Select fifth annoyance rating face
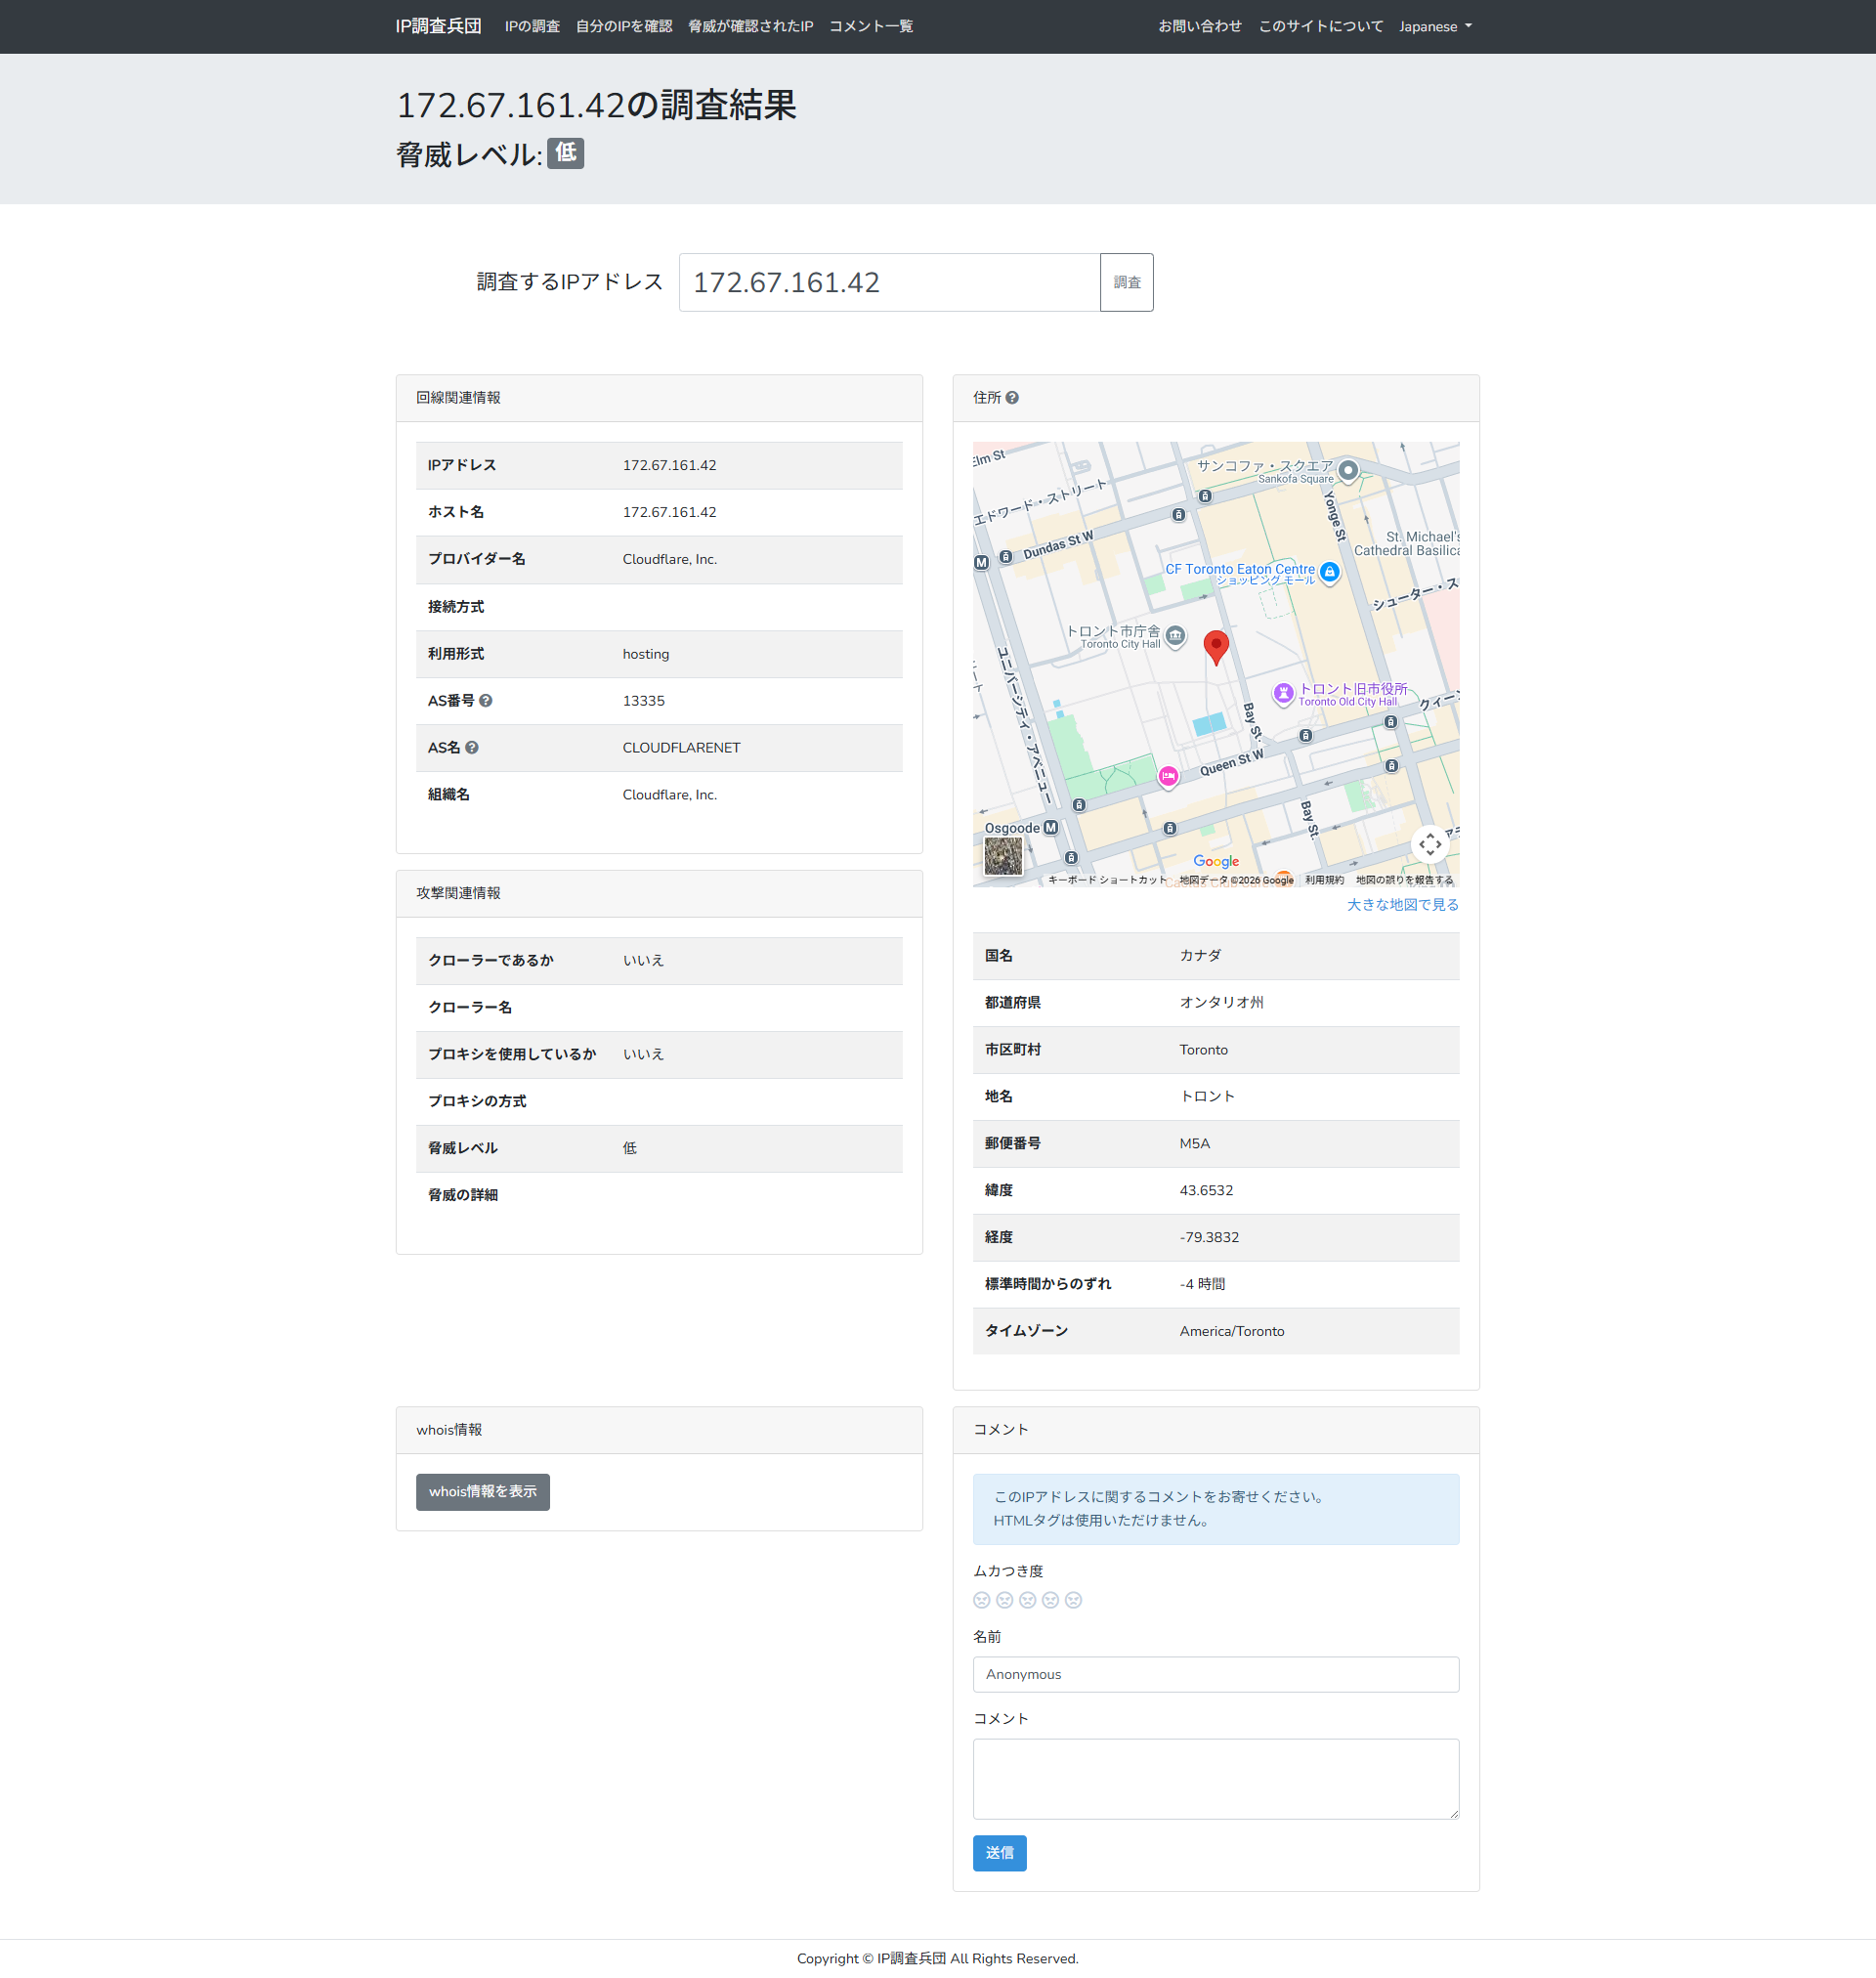Image resolution: width=1876 pixels, height=1978 pixels. (1073, 1600)
